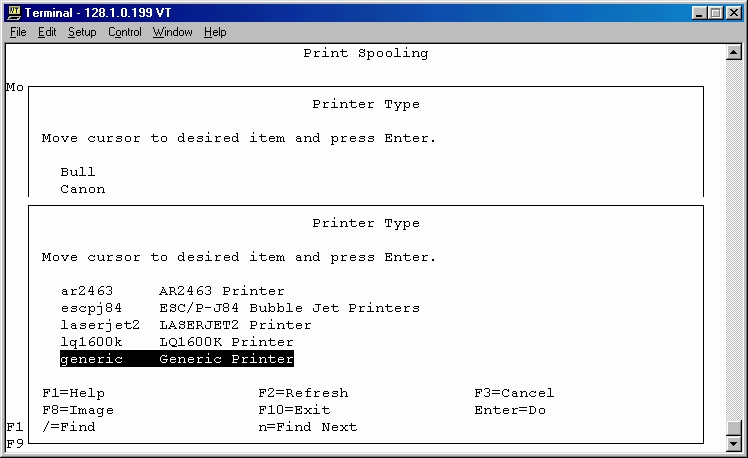Click the VT terminal icon in title bar
The width and height of the screenshot is (748, 458).
point(14,13)
